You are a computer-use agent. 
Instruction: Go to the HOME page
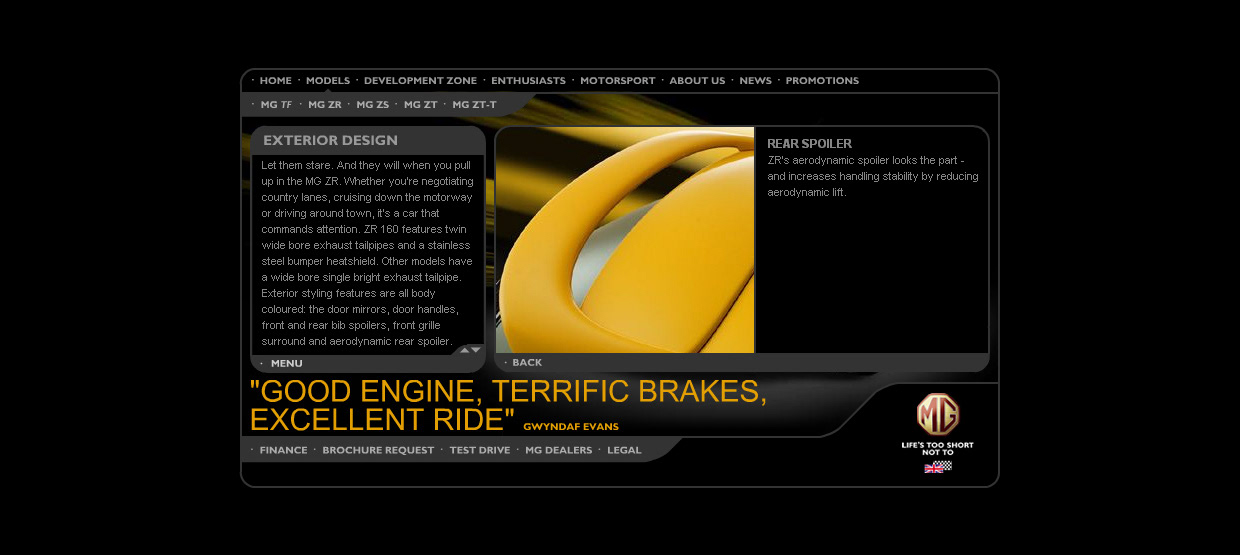pos(276,81)
